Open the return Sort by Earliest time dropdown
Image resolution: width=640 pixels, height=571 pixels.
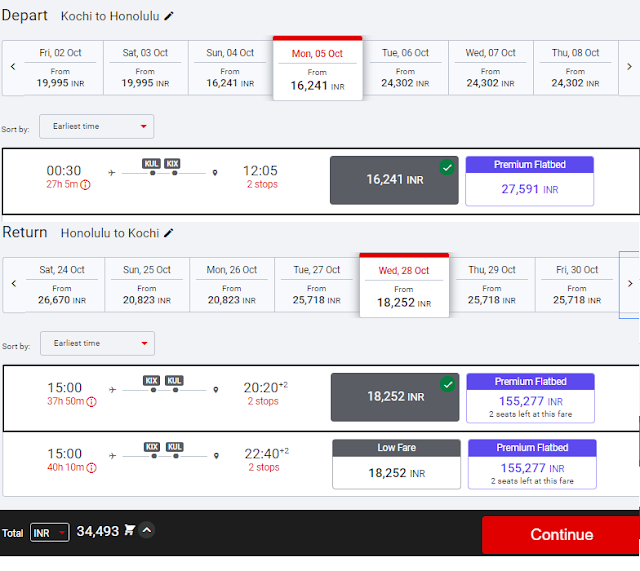coord(98,343)
